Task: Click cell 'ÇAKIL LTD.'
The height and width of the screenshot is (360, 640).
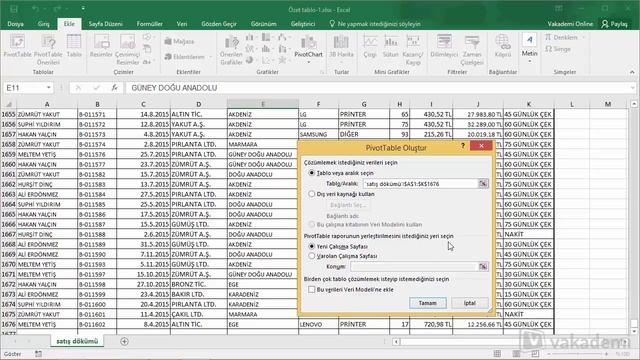Action: pyautogui.click(x=198, y=314)
